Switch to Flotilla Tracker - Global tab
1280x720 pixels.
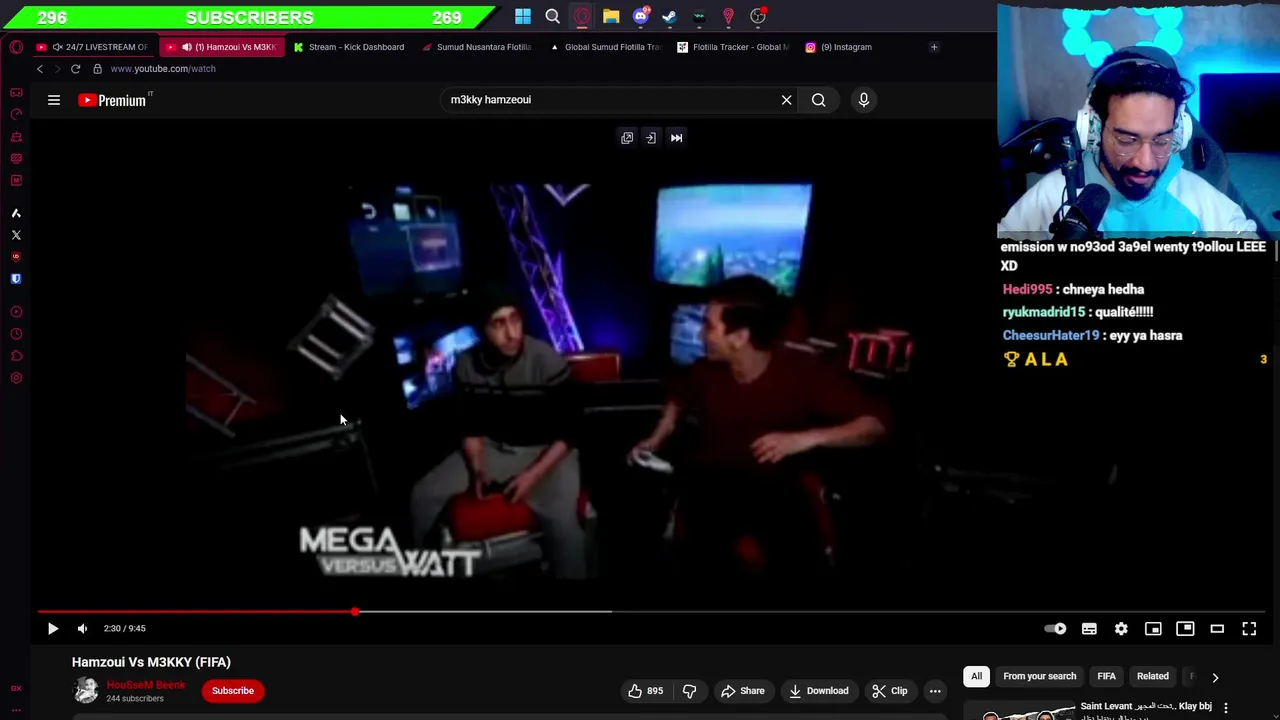733,47
